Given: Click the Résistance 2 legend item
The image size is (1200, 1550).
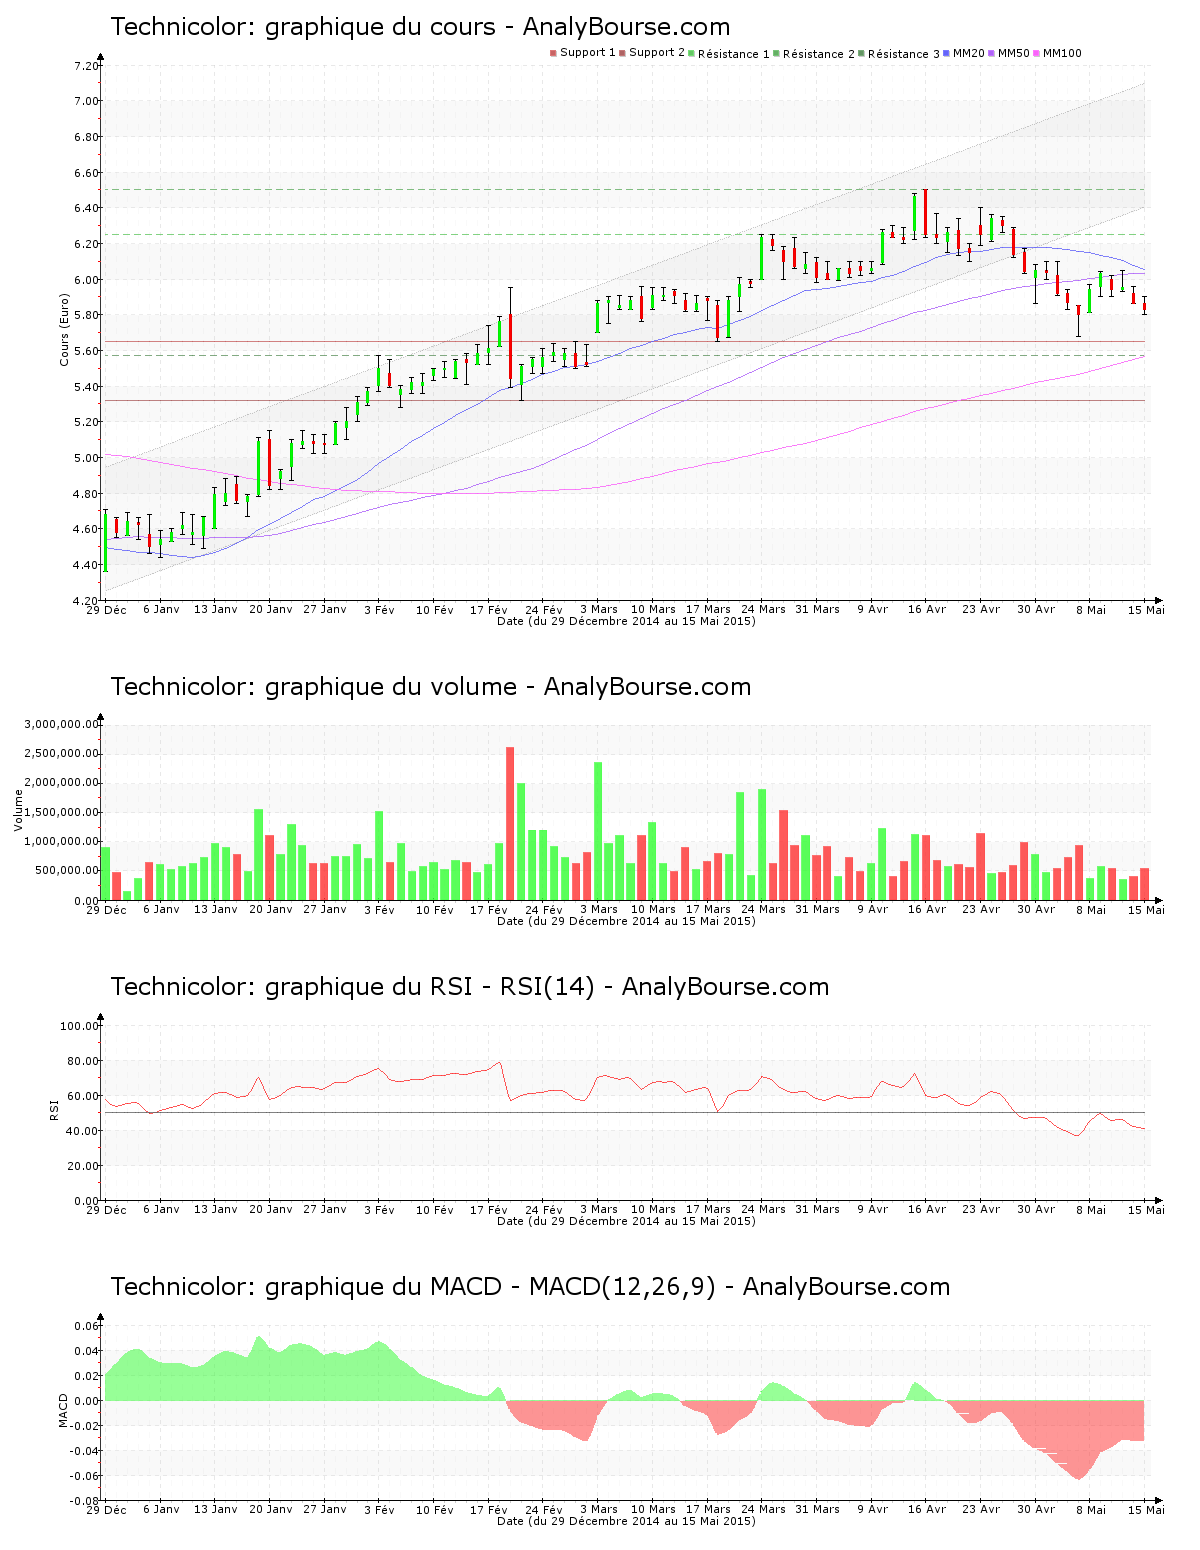Looking at the screenshot, I should point(818,54).
